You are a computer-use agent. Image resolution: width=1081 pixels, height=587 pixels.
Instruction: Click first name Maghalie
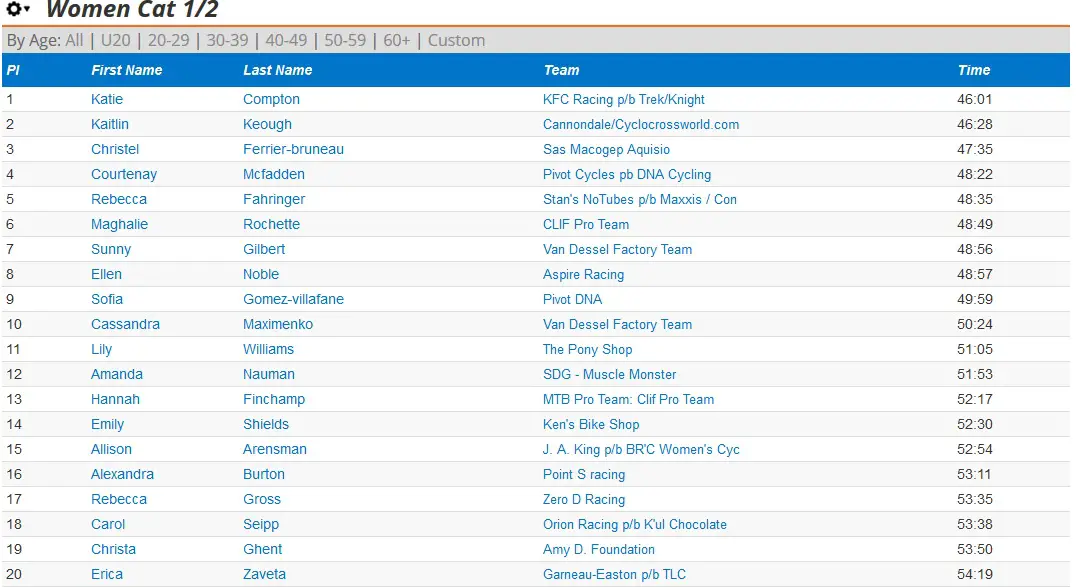pos(119,224)
